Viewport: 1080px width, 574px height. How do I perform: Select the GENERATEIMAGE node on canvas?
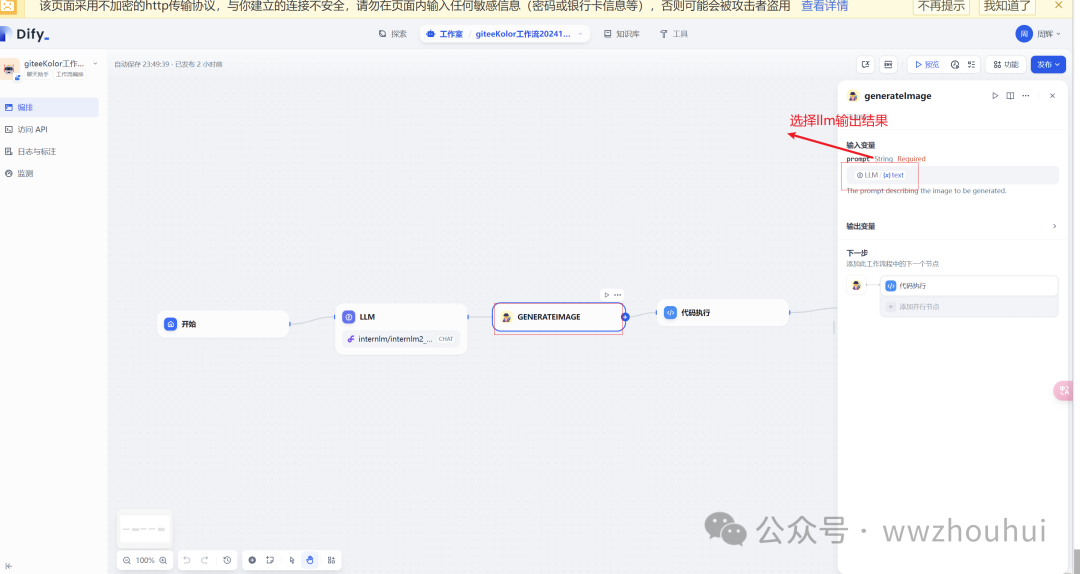pyautogui.click(x=559, y=317)
